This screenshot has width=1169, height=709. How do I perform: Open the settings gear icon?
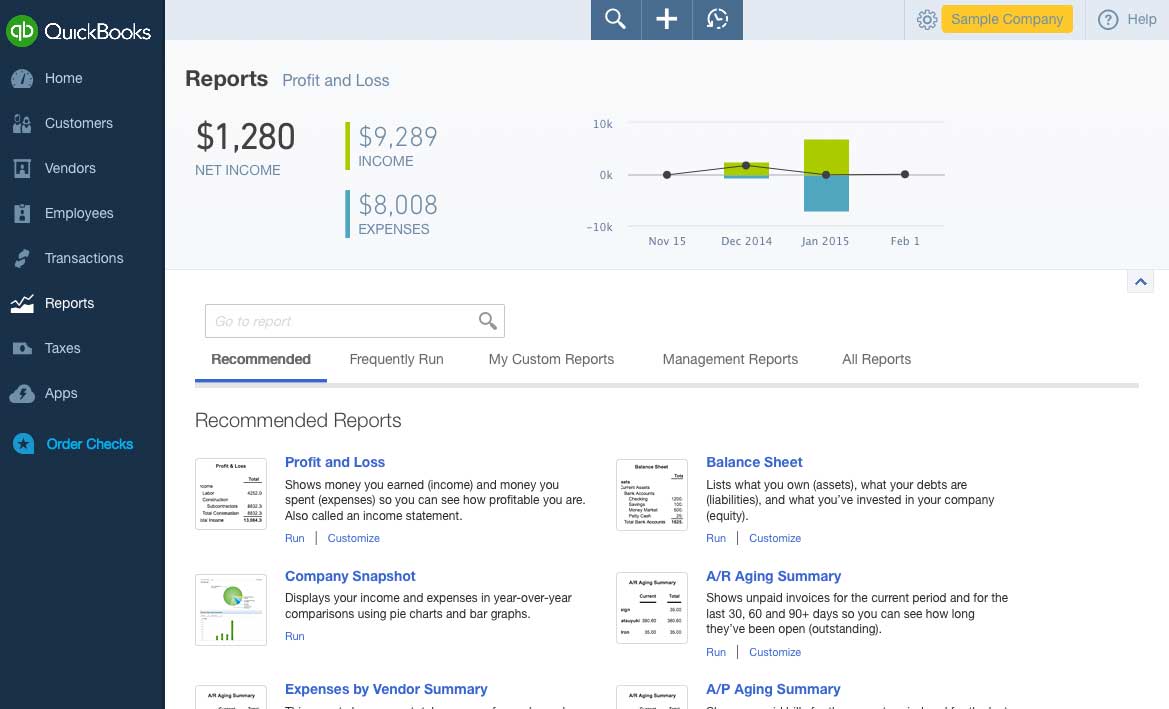927,19
